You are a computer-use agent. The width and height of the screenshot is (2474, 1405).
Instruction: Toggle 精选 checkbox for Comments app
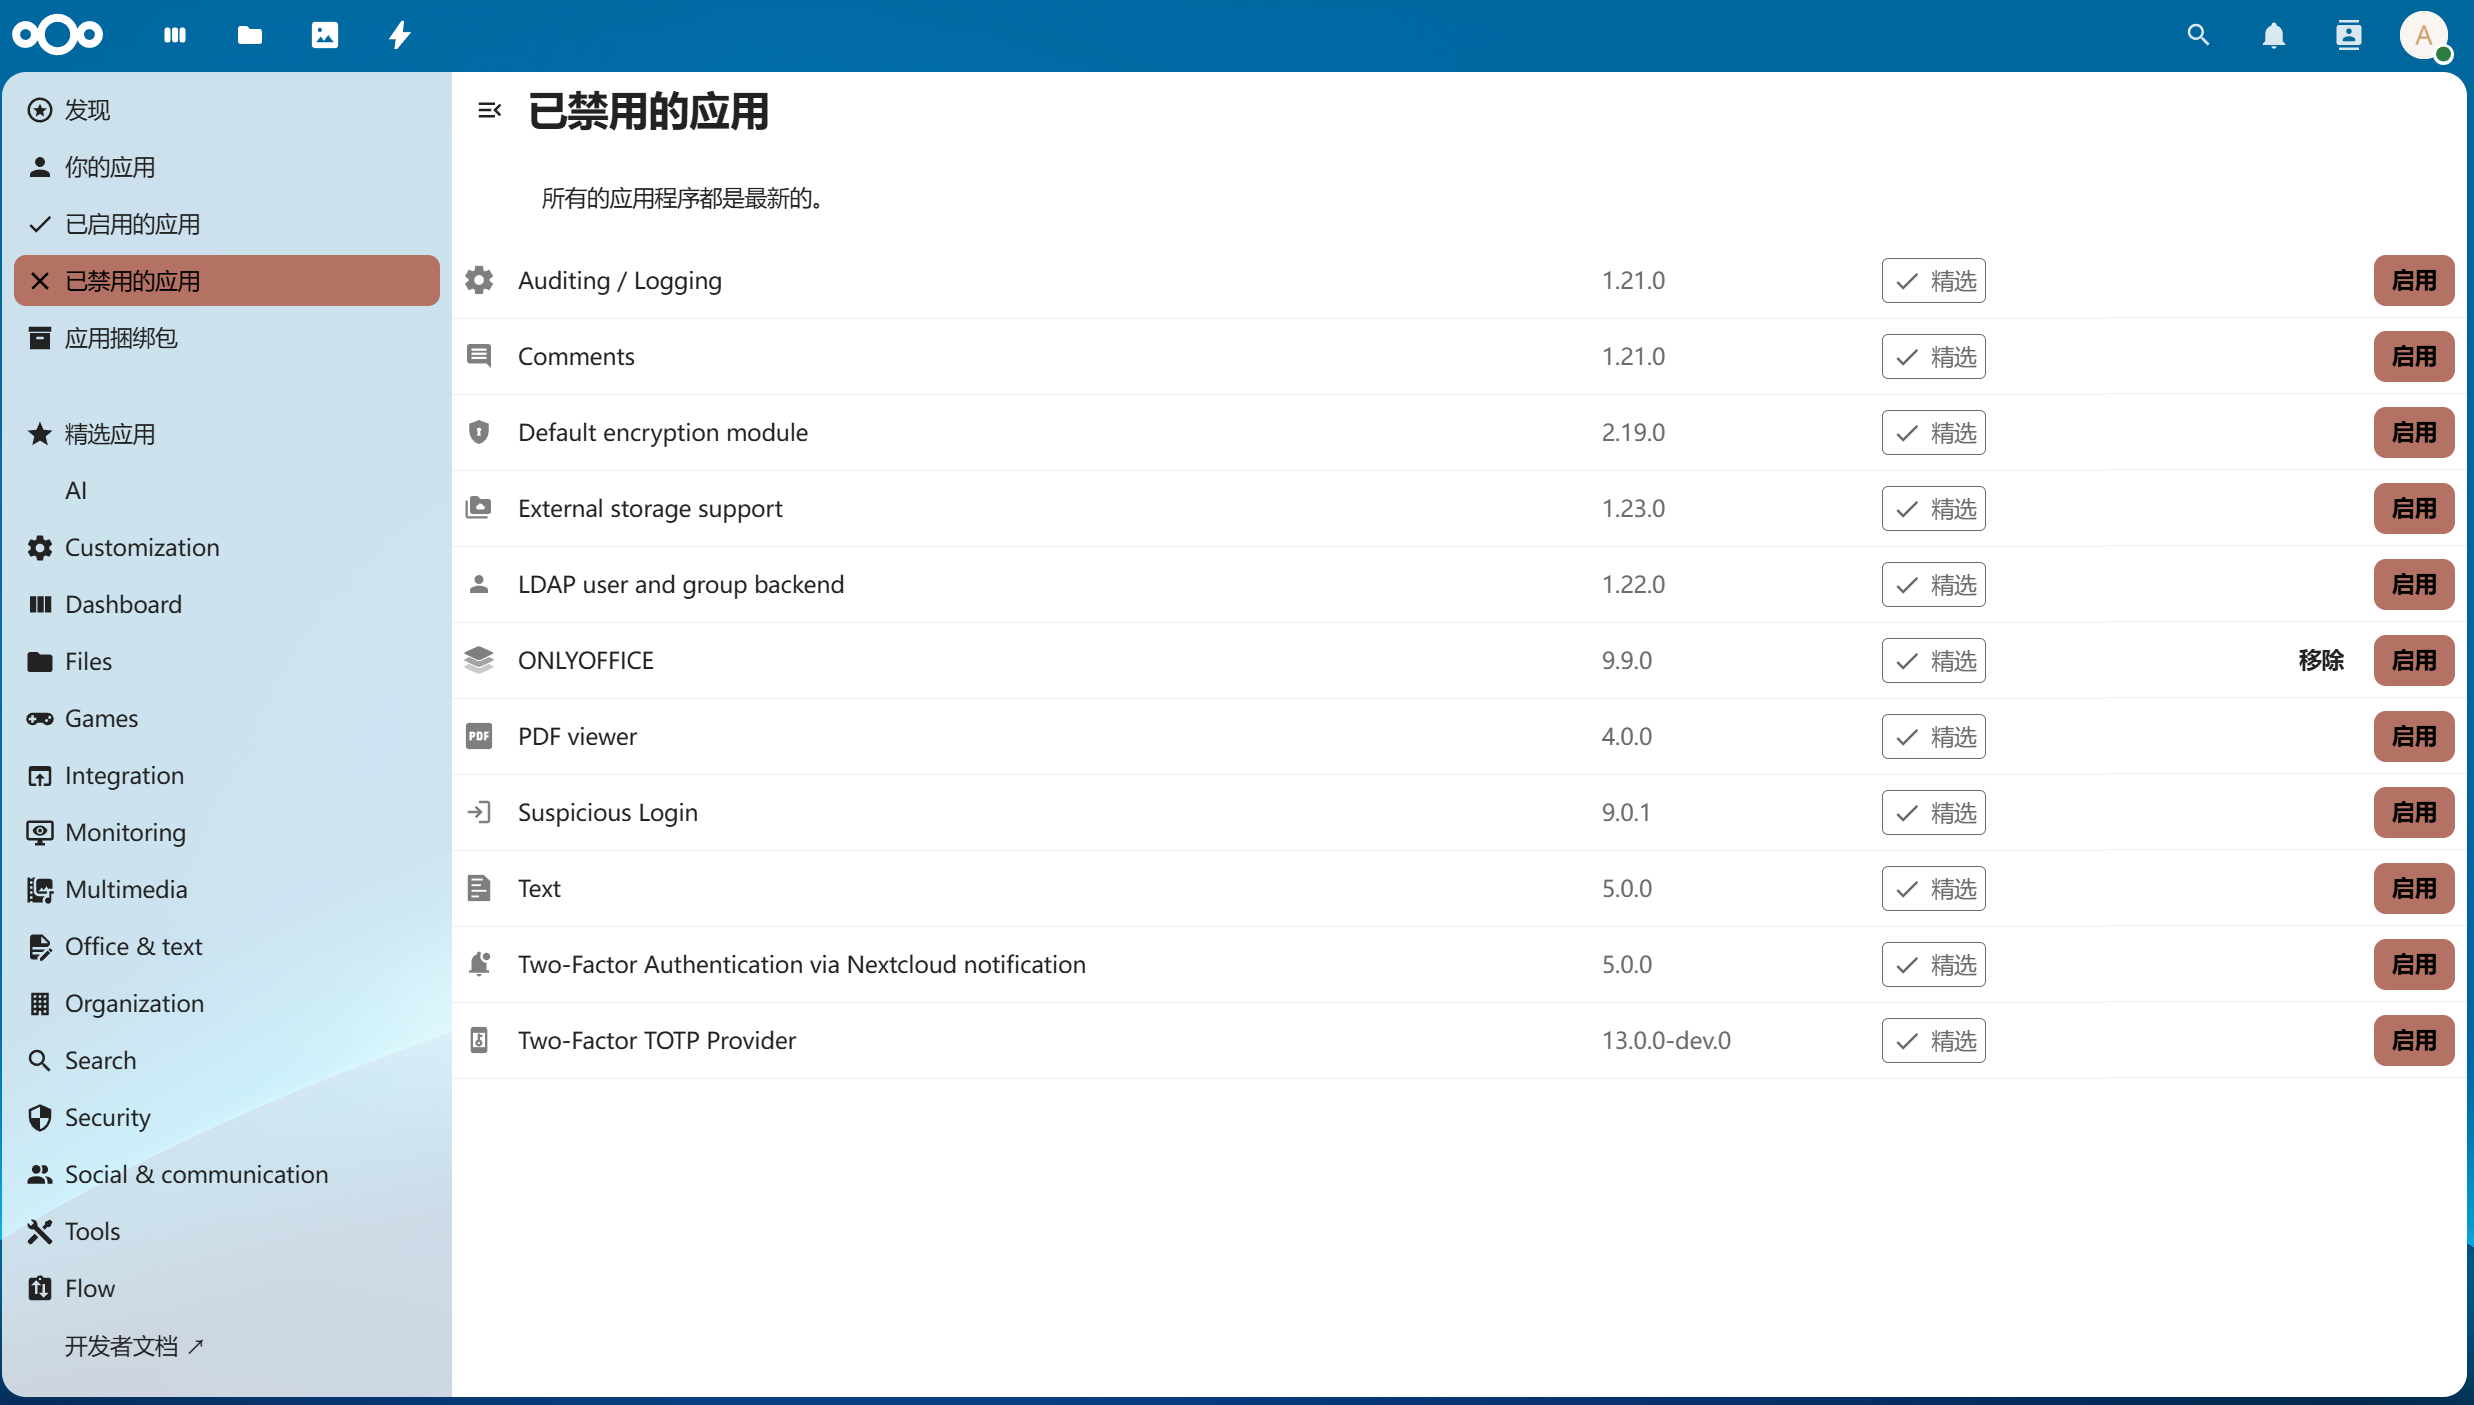pos(1932,356)
